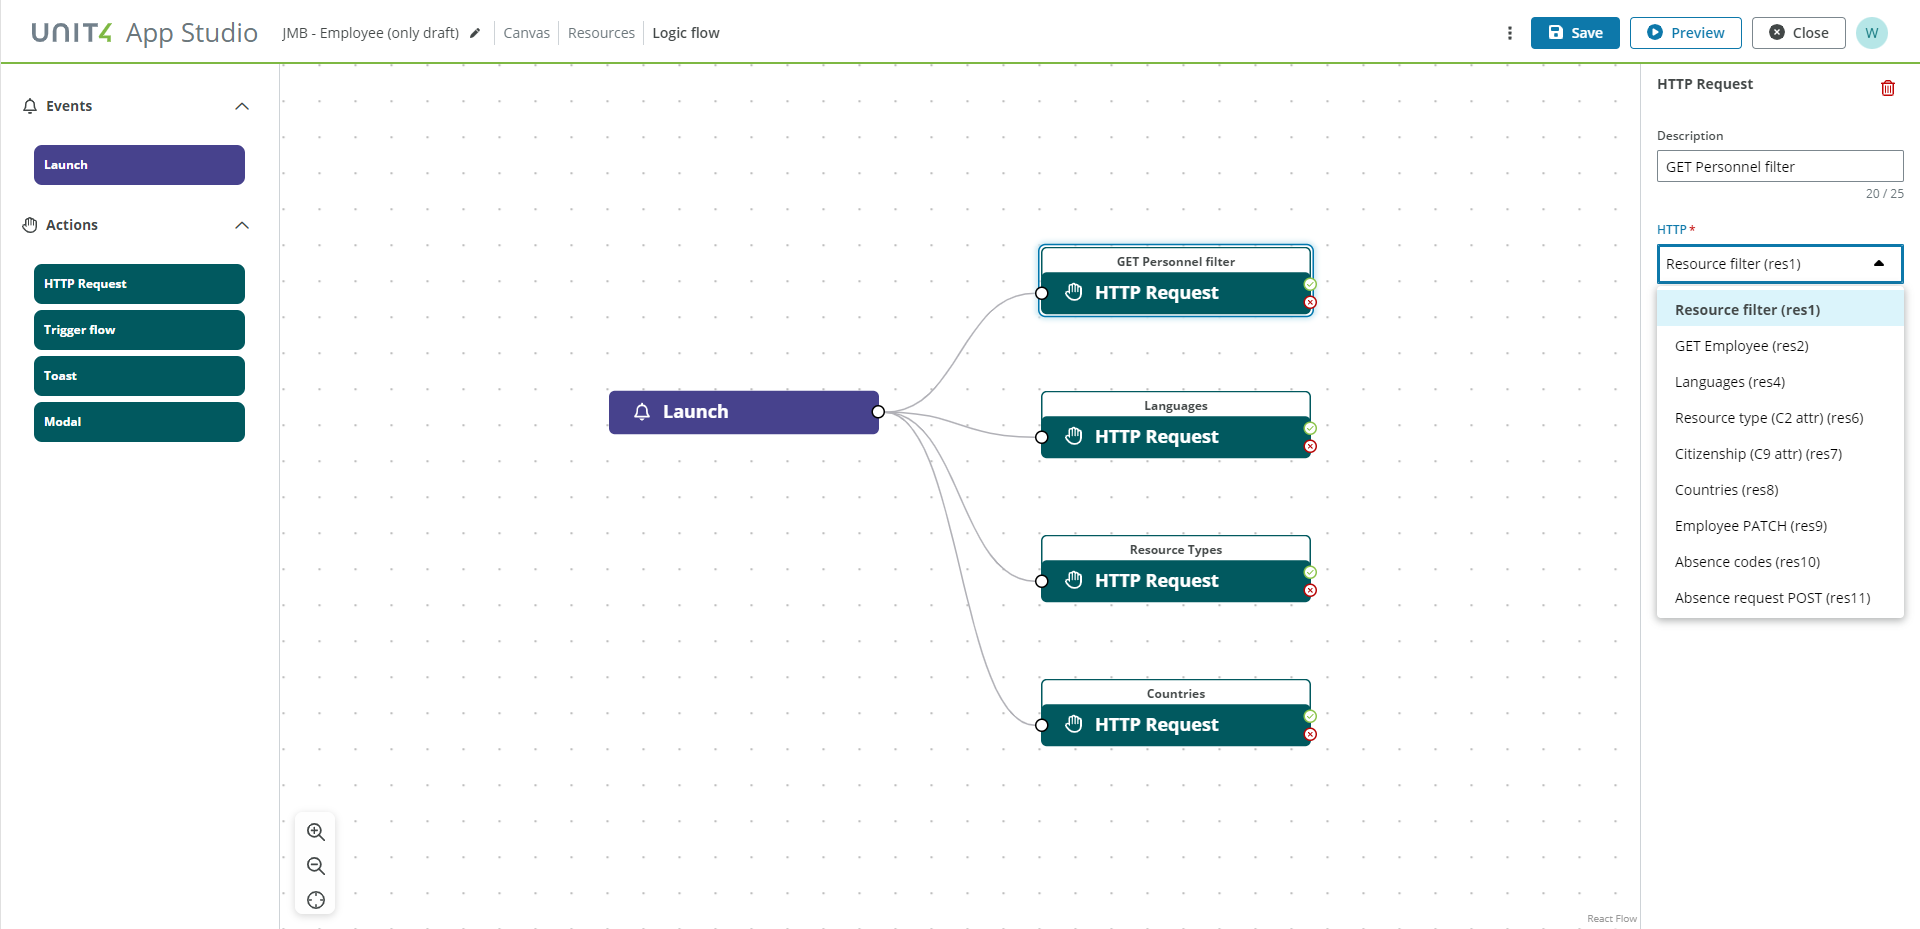The image size is (1920, 929).
Task: Select the Languages HTTP Request node
Action: point(1176,425)
